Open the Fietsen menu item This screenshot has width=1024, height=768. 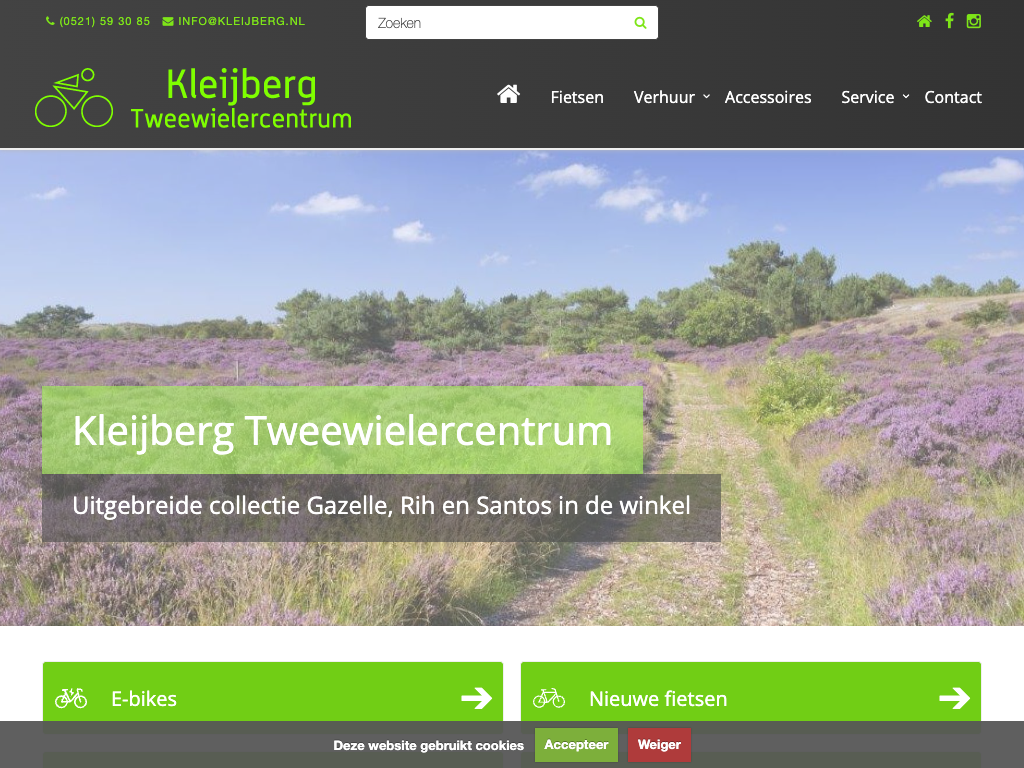(577, 97)
